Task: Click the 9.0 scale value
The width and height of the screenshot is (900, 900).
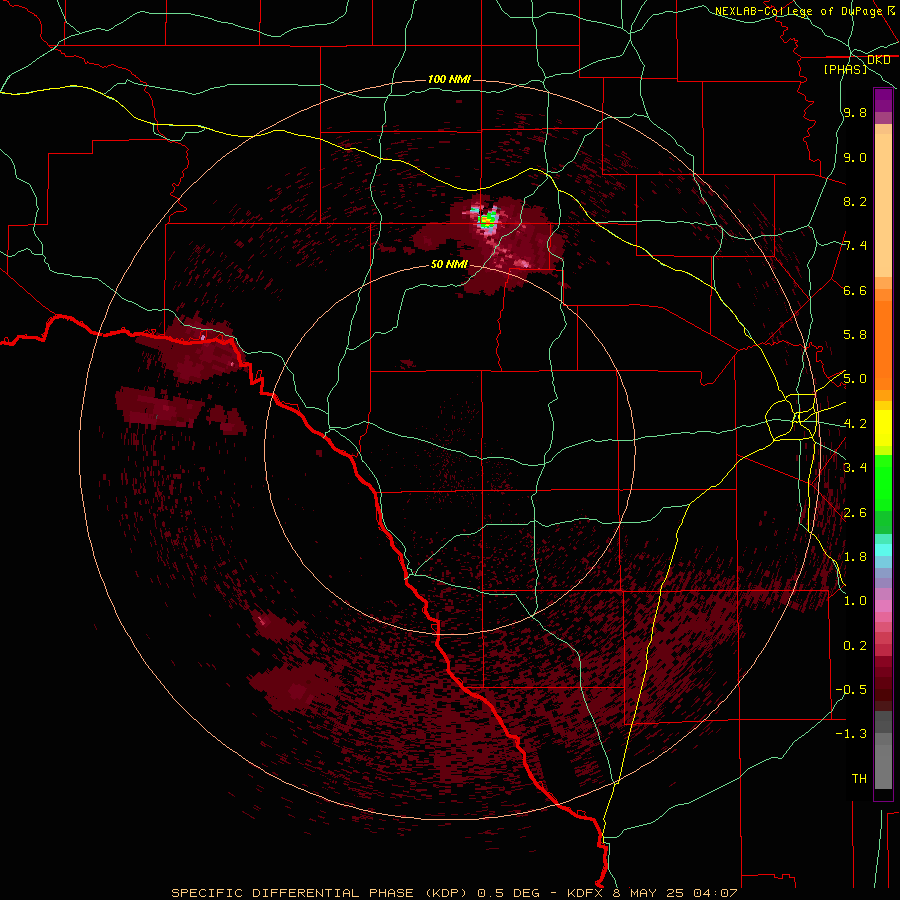Action: pyautogui.click(x=855, y=157)
